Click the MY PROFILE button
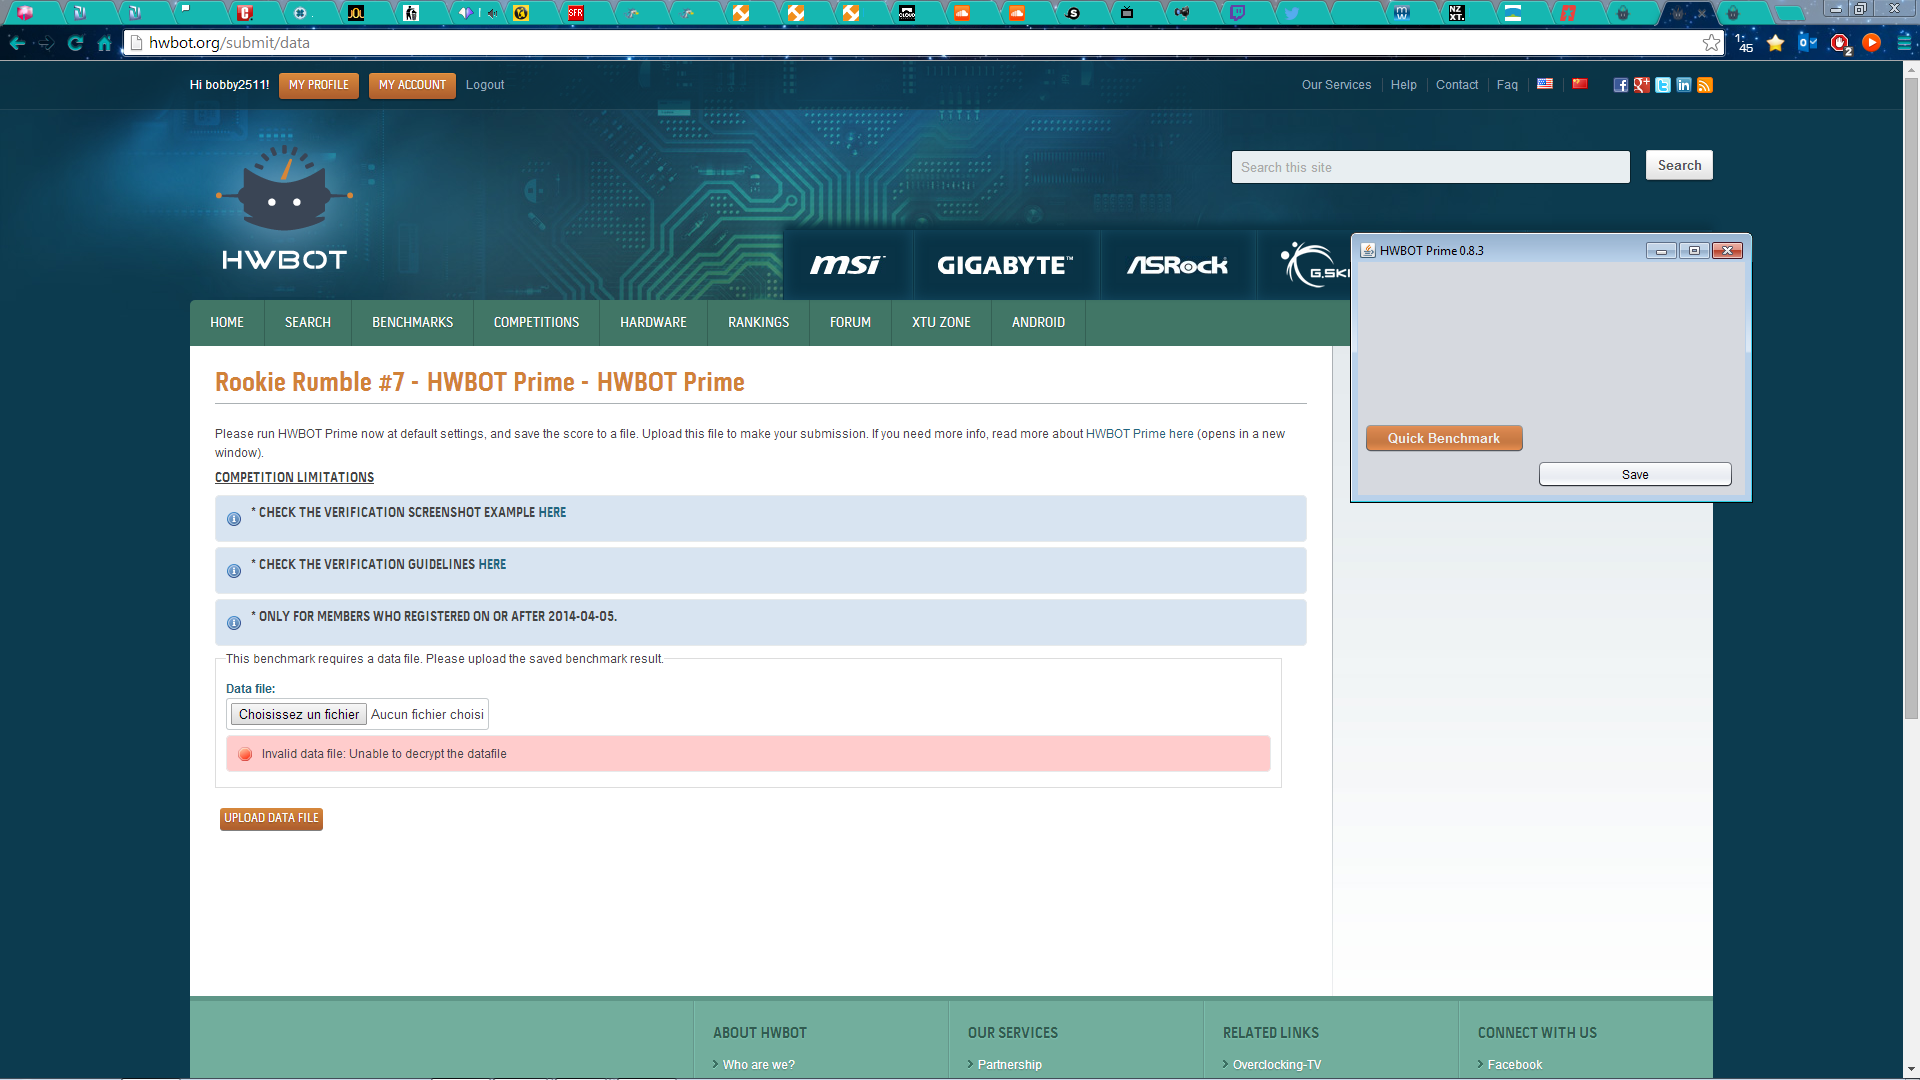 (x=319, y=85)
